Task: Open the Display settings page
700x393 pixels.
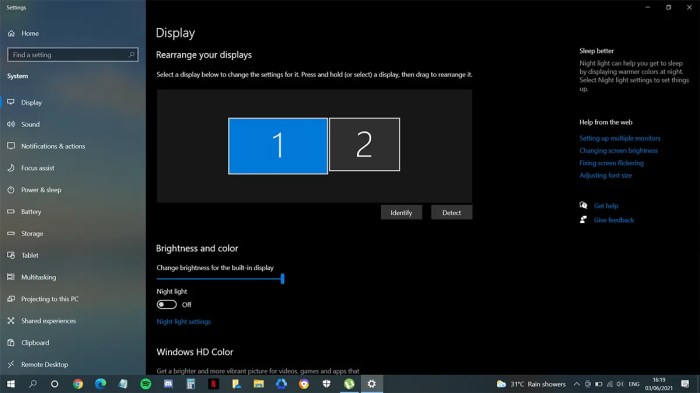Action: [x=31, y=102]
